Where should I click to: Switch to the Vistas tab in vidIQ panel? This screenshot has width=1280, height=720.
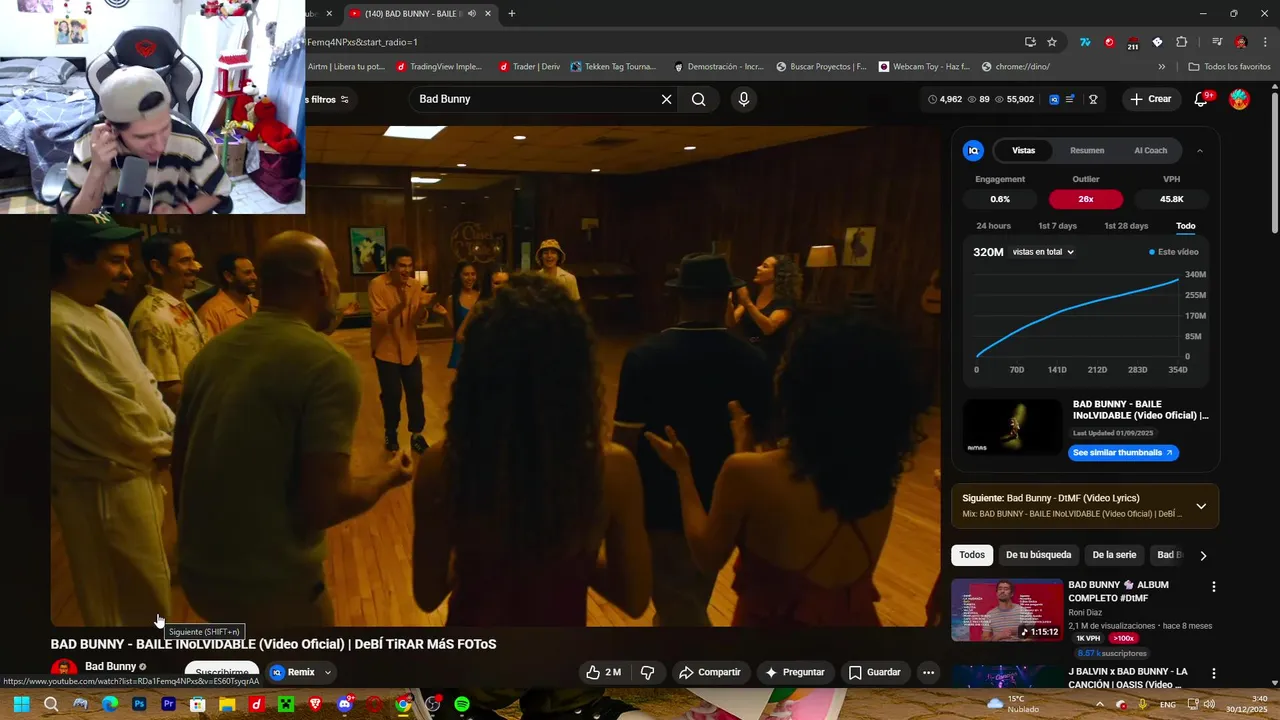1024,150
